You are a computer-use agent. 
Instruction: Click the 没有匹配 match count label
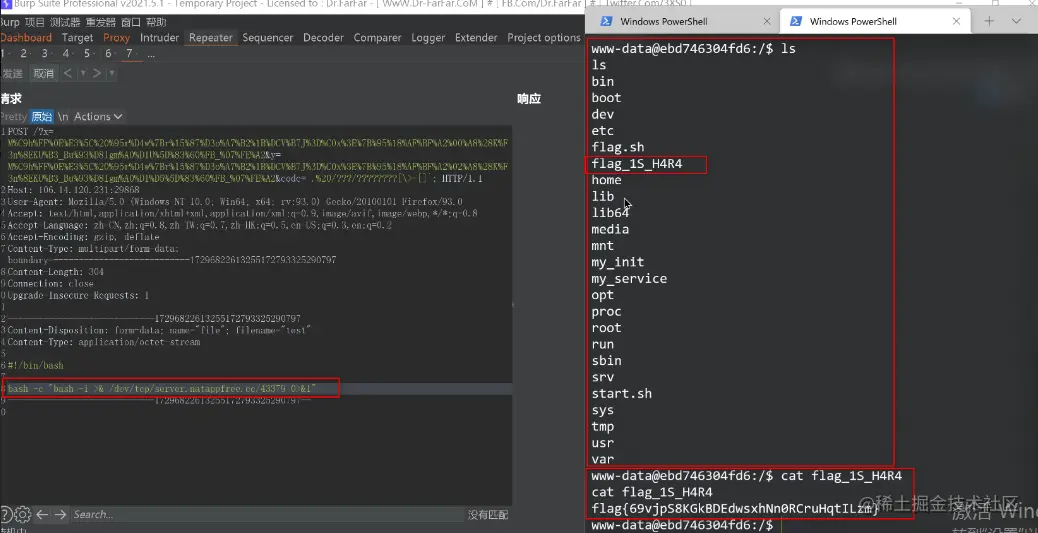point(488,514)
